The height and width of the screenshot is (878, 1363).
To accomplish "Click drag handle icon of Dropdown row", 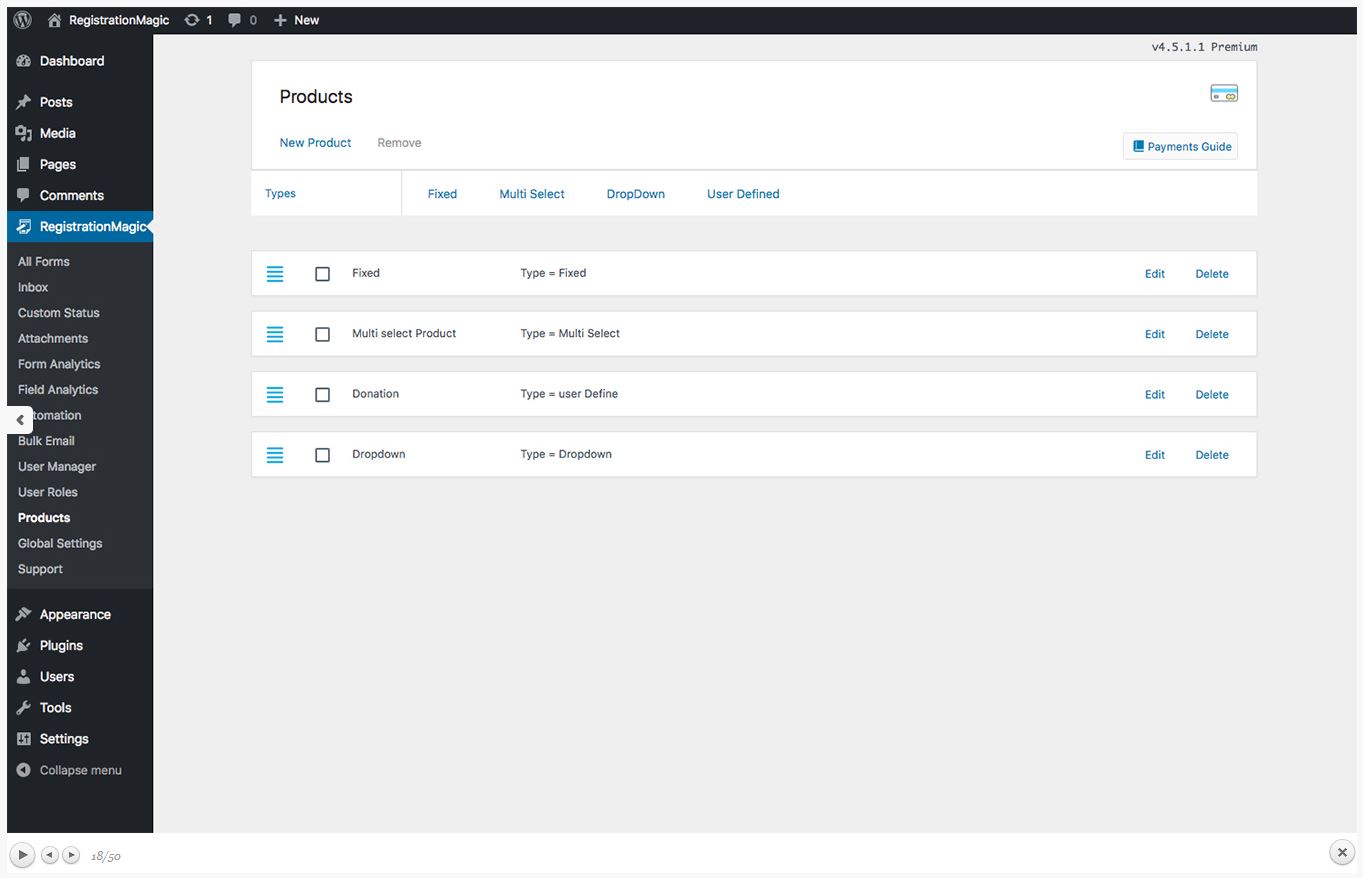I will (275, 455).
